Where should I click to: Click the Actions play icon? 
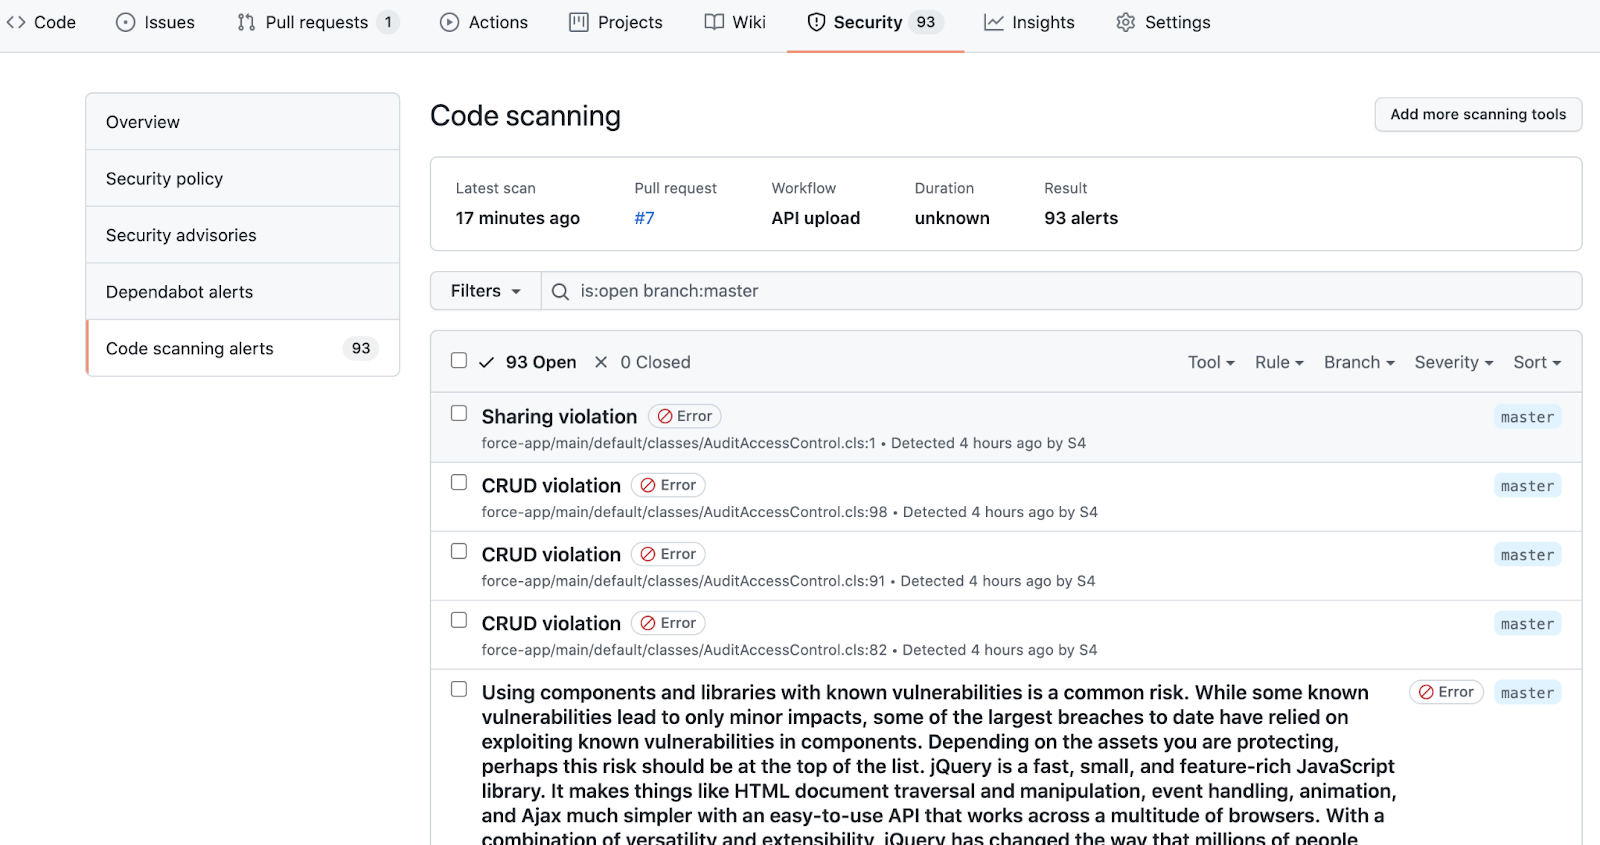pos(449,22)
